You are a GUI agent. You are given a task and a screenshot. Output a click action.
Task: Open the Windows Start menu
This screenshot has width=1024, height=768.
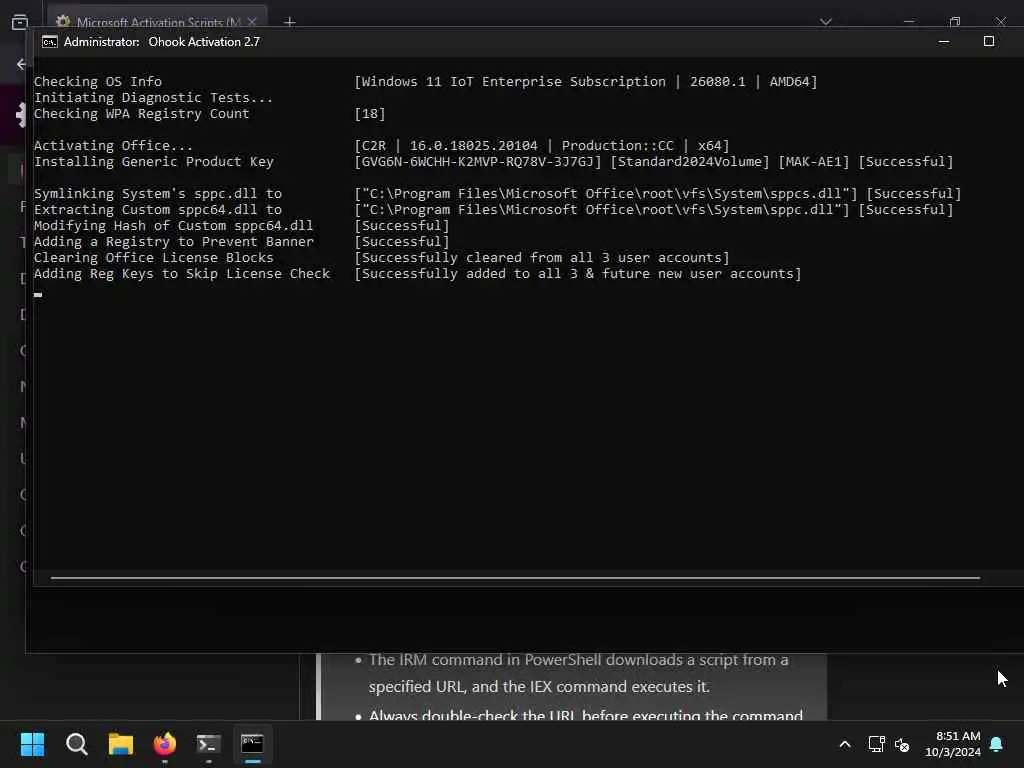point(32,744)
